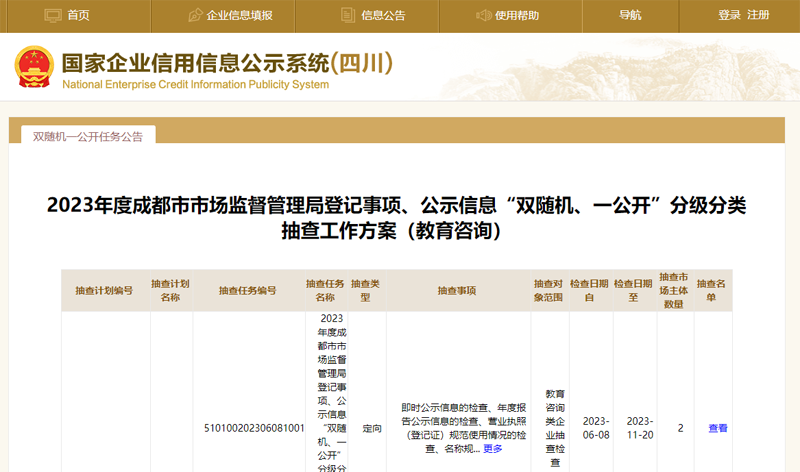800x472 pixels.
Task: Click the 抽查名单 column header
Action: 711,290
